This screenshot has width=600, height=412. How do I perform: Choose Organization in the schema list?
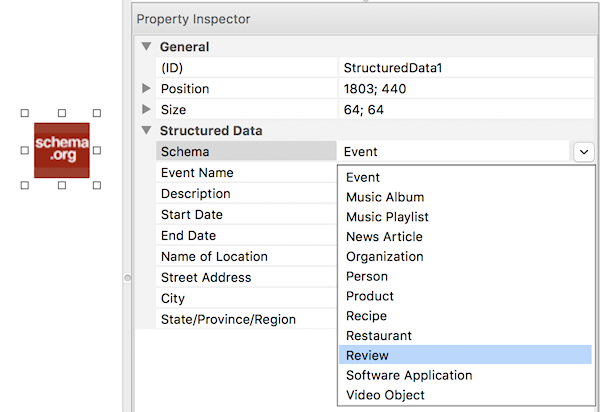pos(384,256)
